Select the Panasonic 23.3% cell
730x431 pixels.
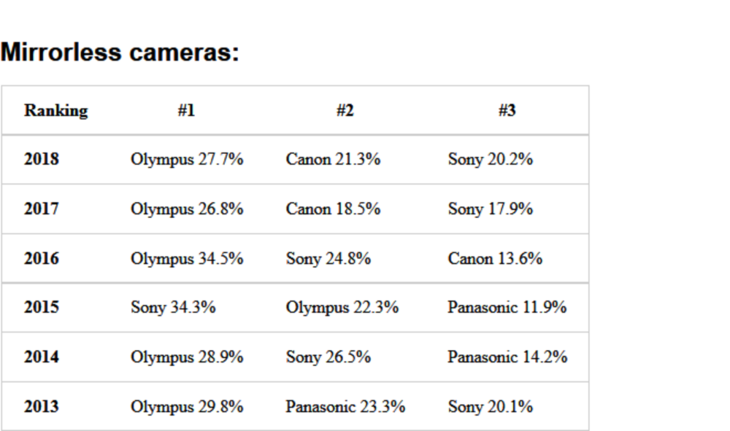(345, 406)
